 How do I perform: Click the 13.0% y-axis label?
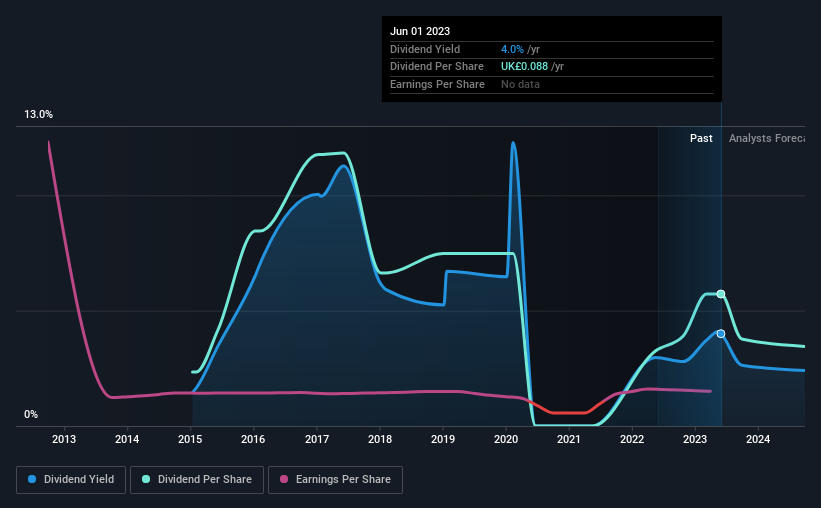38,115
